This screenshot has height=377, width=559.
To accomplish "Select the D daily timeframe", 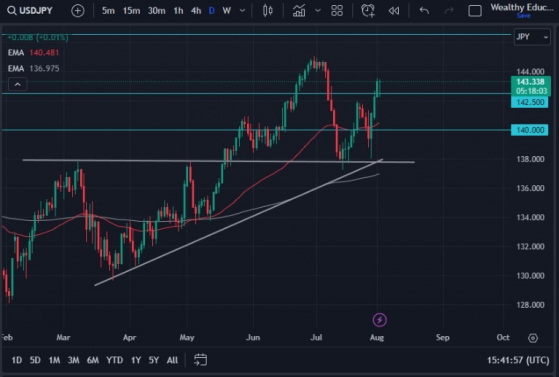I will (212, 11).
